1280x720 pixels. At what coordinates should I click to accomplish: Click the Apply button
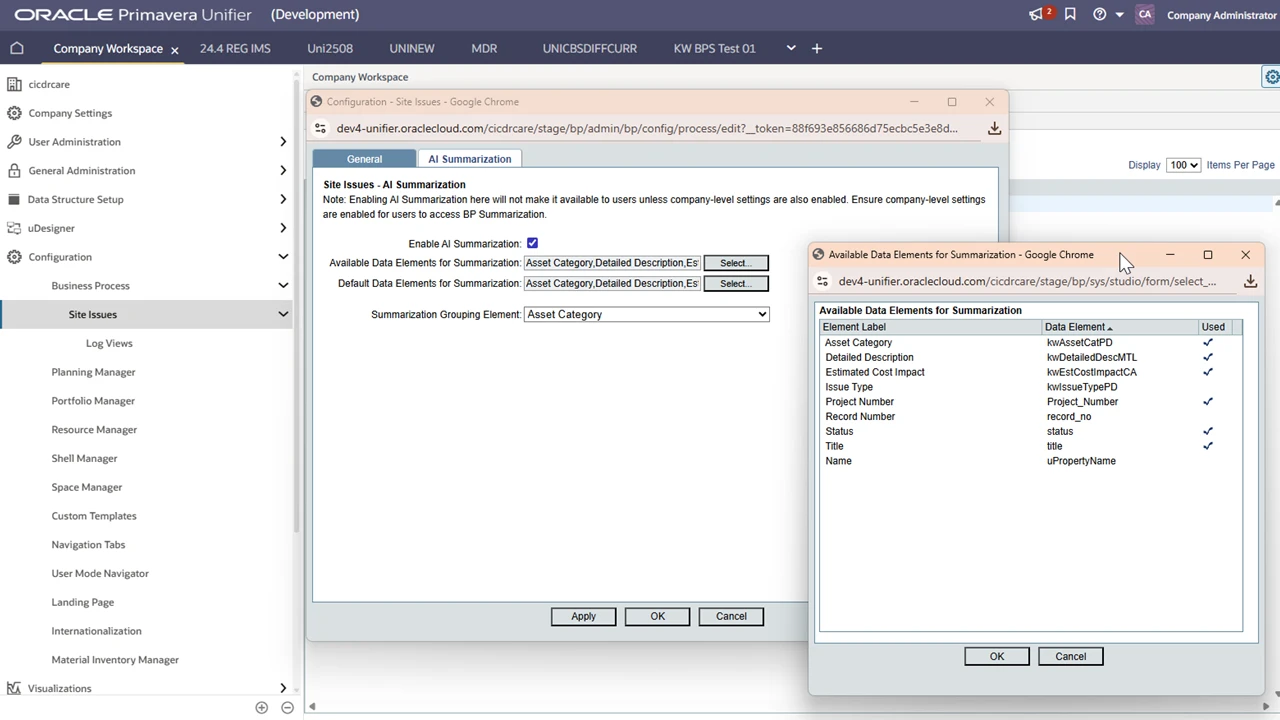(x=583, y=616)
